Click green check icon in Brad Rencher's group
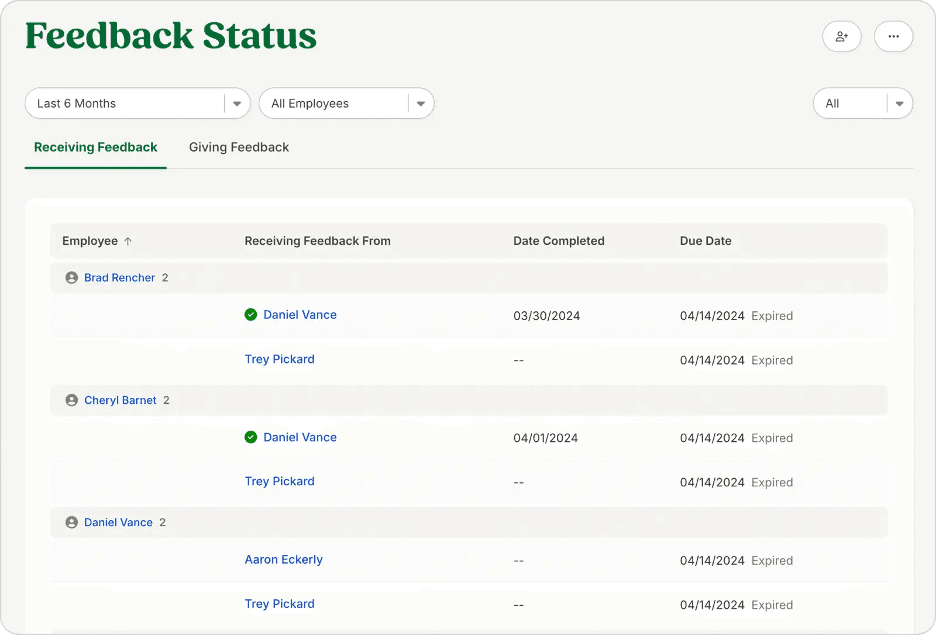Image resolution: width=936 pixels, height=636 pixels. pos(251,315)
